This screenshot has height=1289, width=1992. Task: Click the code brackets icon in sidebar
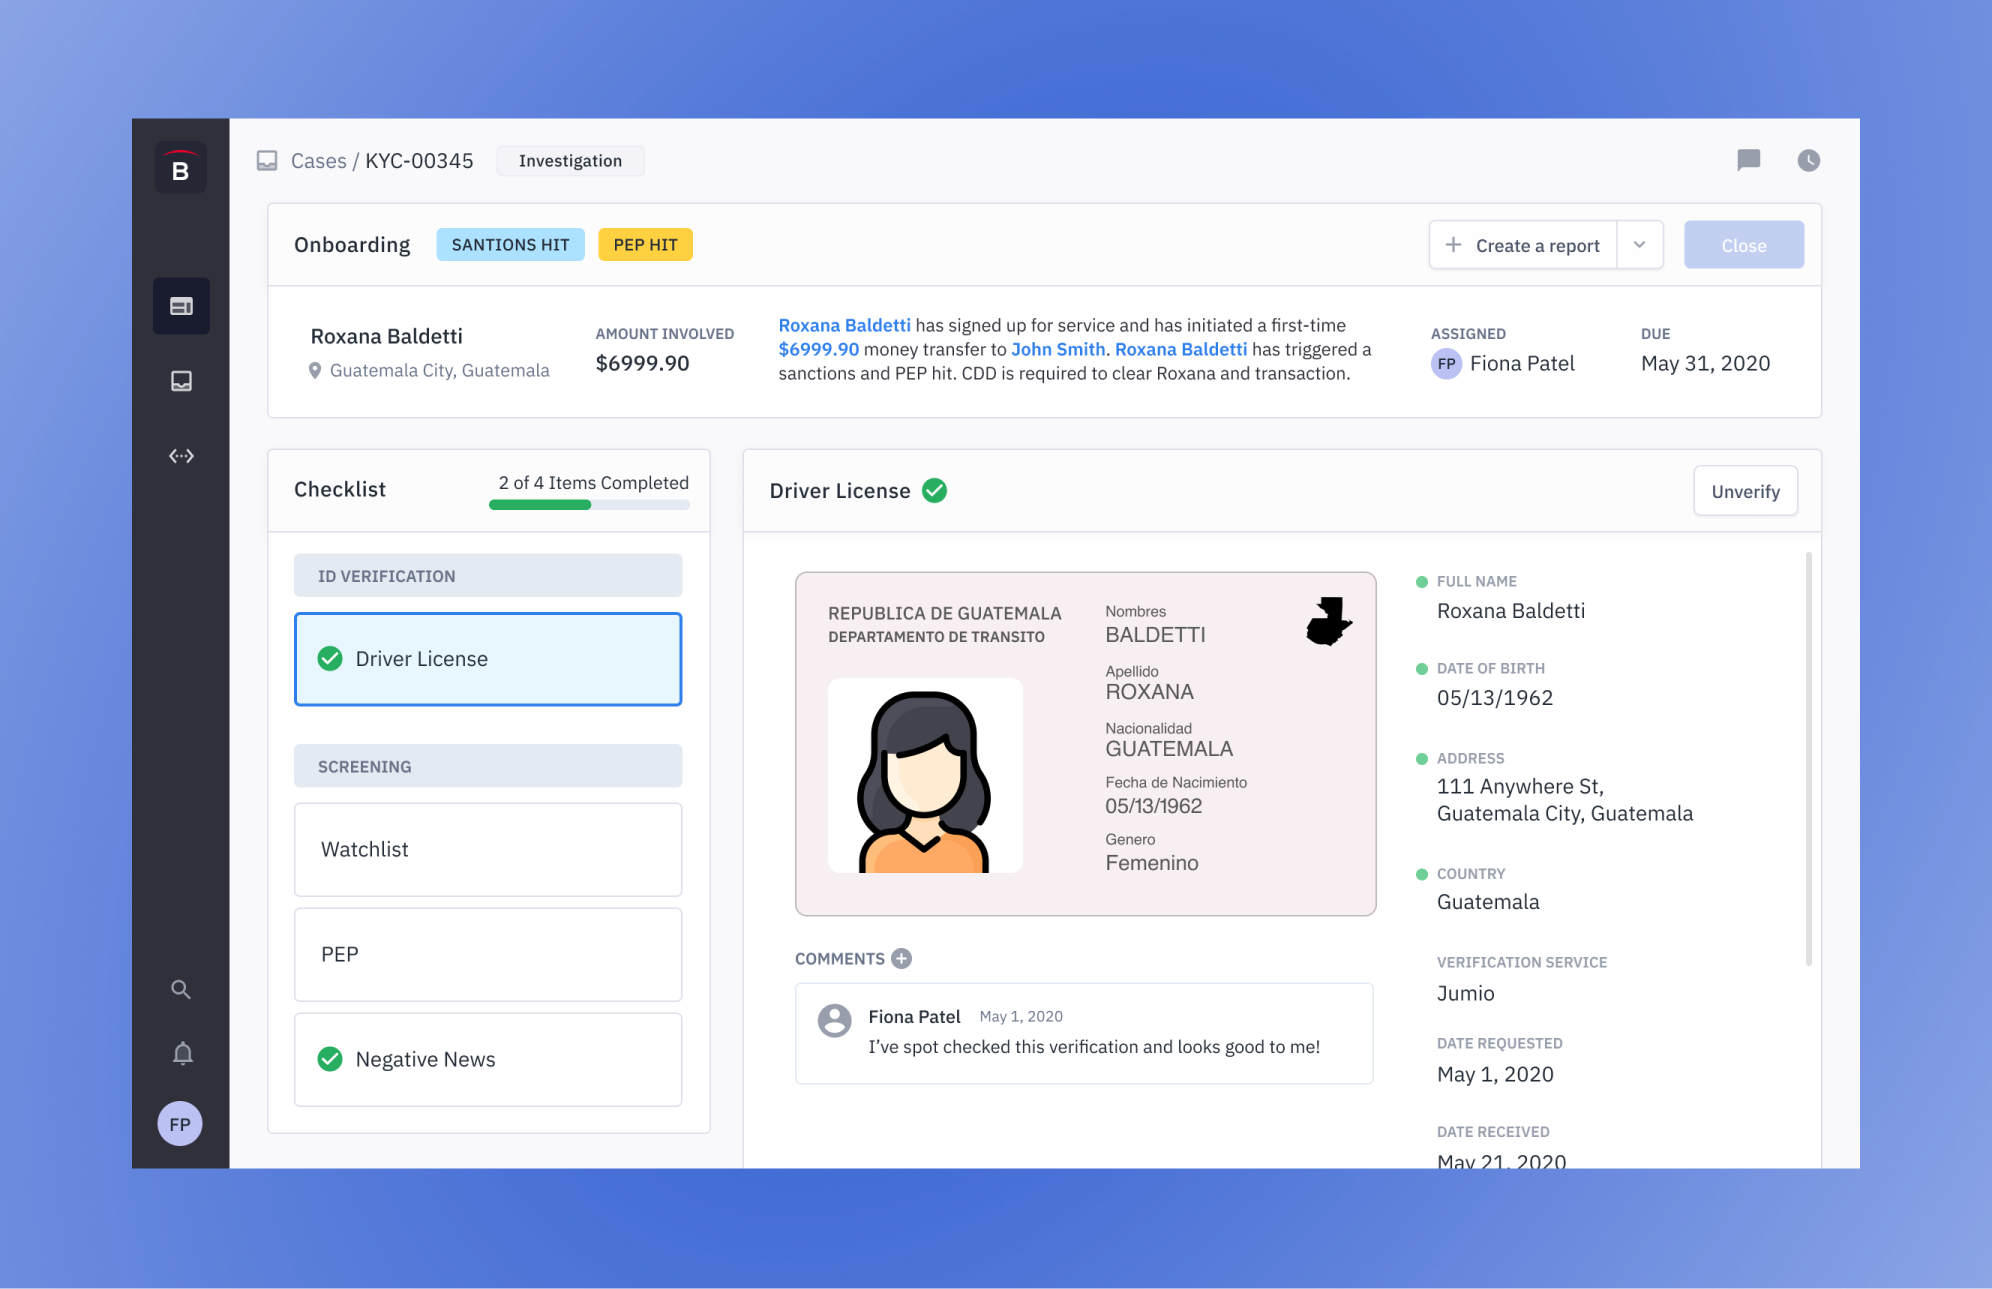click(x=181, y=456)
